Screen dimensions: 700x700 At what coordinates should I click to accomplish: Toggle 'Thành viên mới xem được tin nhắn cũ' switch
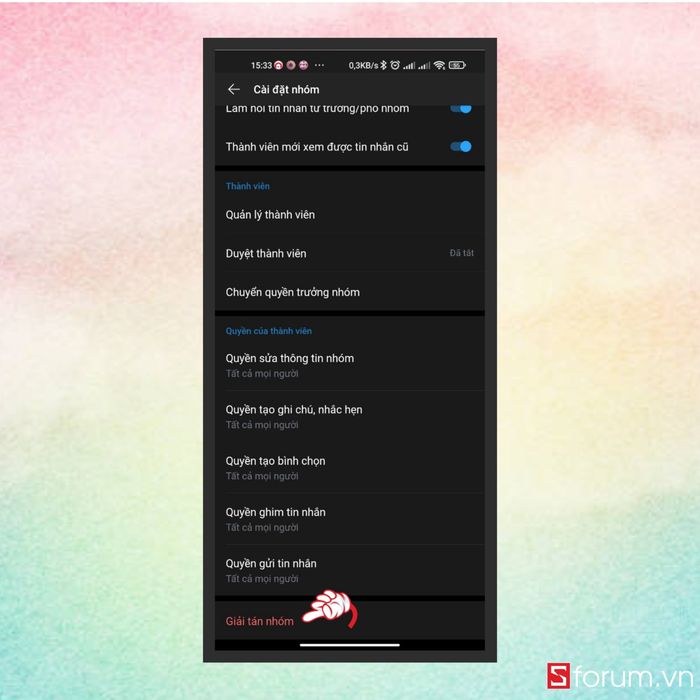pyautogui.click(x=461, y=146)
